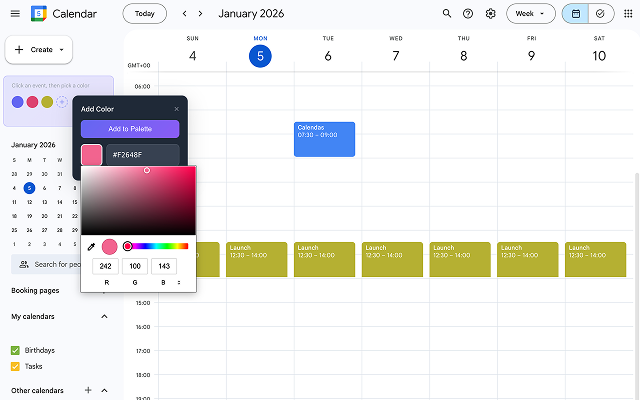Select Monday 5 day header
This screenshot has height=400, width=640.
pyautogui.click(x=260, y=56)
